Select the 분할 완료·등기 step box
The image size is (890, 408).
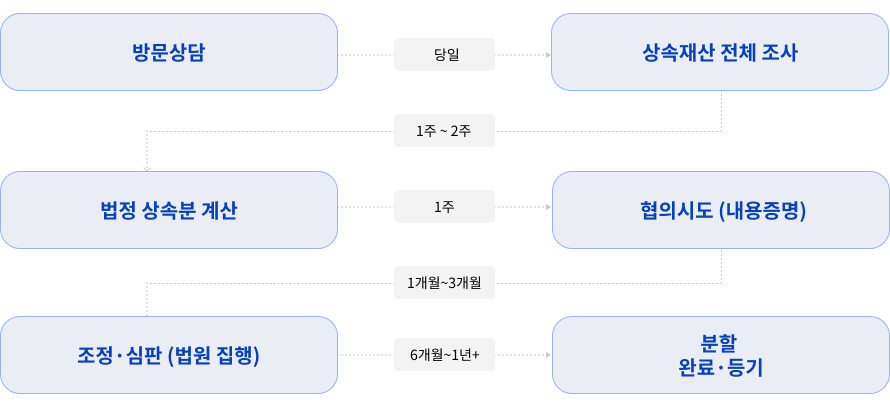pos(720,355)
